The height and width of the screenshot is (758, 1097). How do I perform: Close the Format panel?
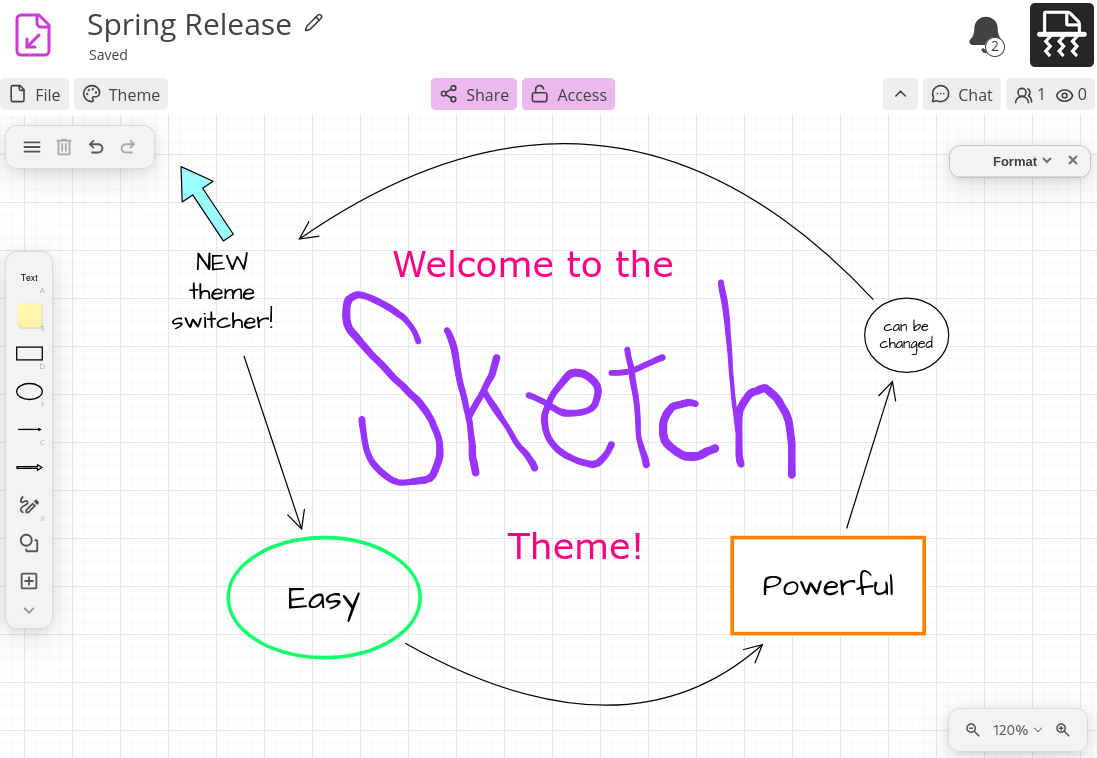point(1073,160)
